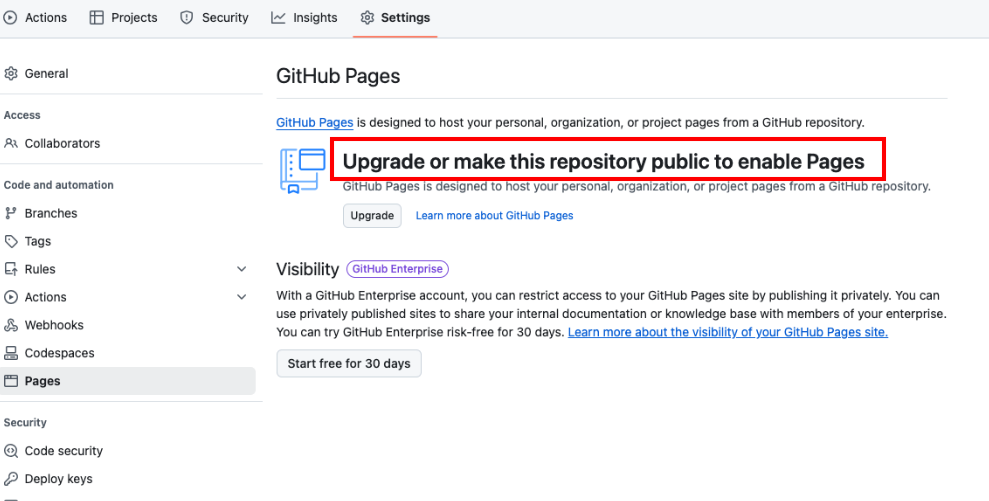Click the GitHub Pages page heading

(x=338, y=77)
